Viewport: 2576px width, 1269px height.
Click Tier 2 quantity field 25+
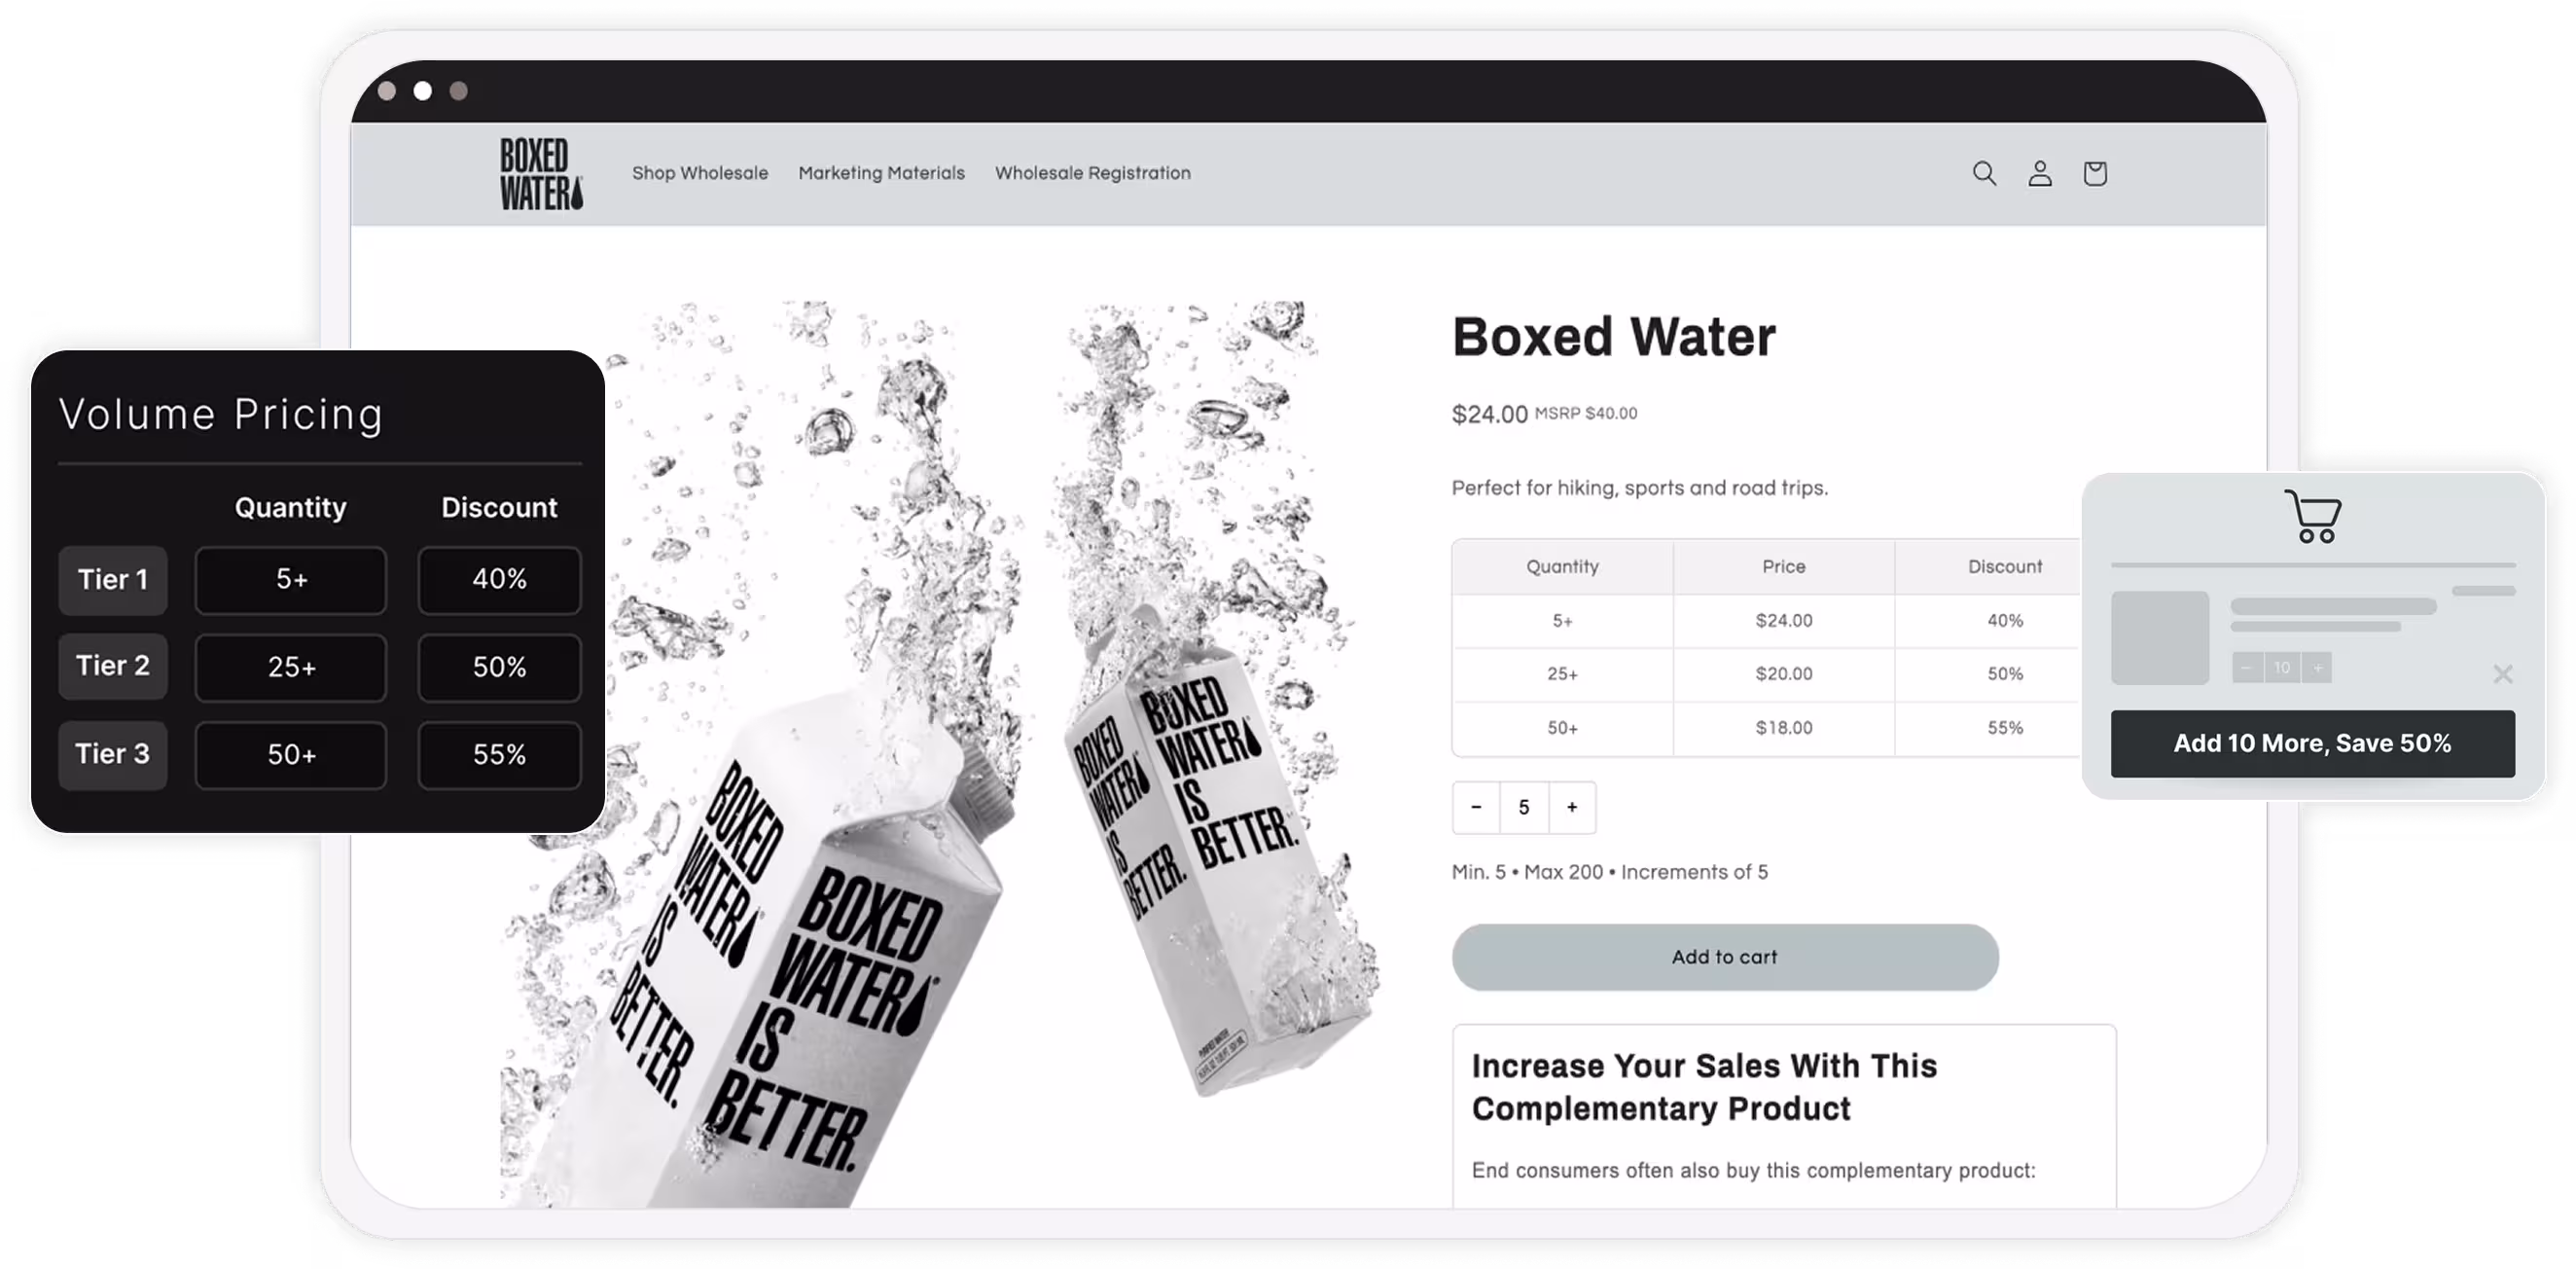(x=291, y=667)
